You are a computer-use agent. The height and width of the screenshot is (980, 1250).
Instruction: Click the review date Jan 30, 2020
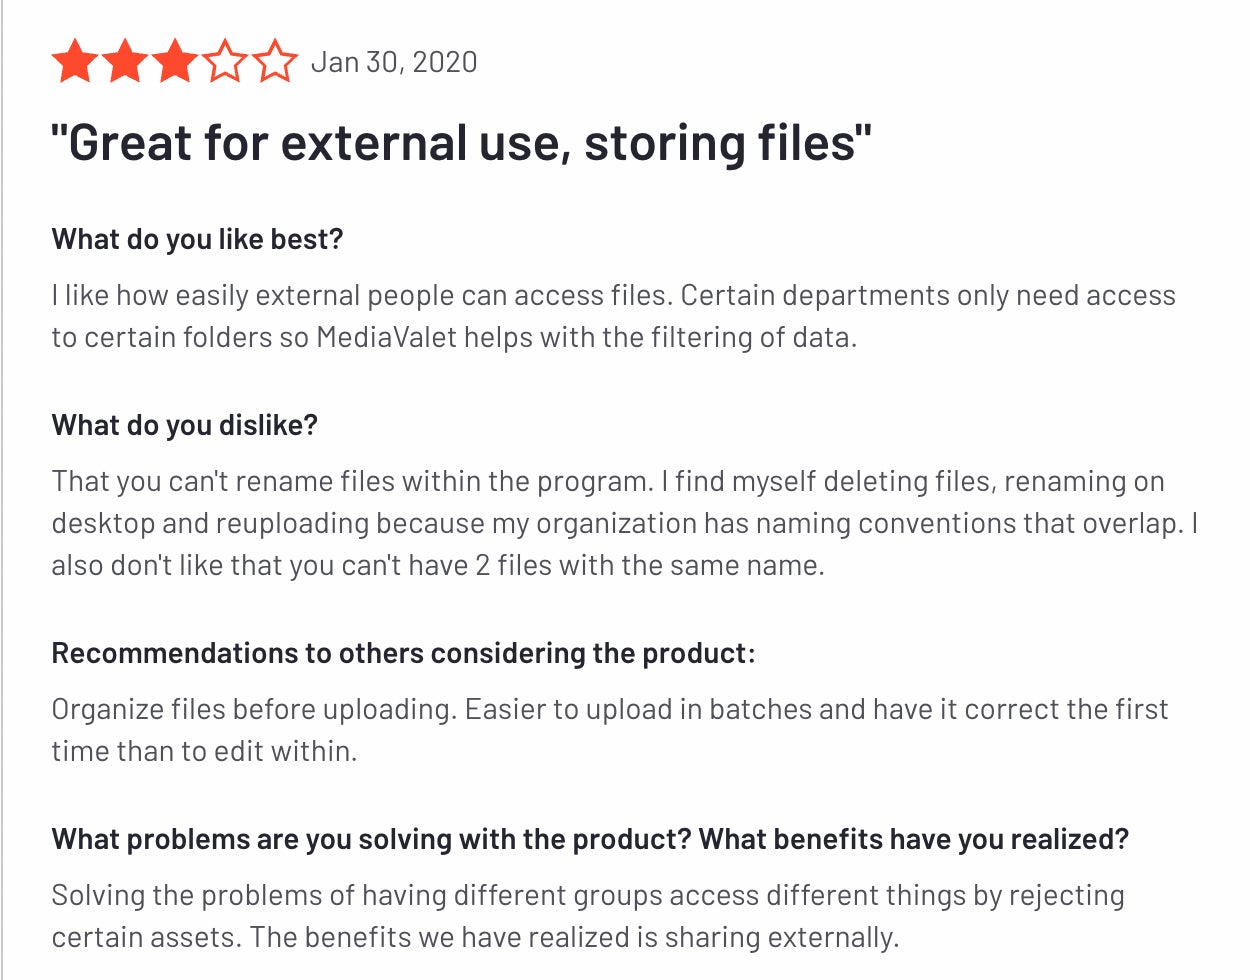(x=394, y=62)
